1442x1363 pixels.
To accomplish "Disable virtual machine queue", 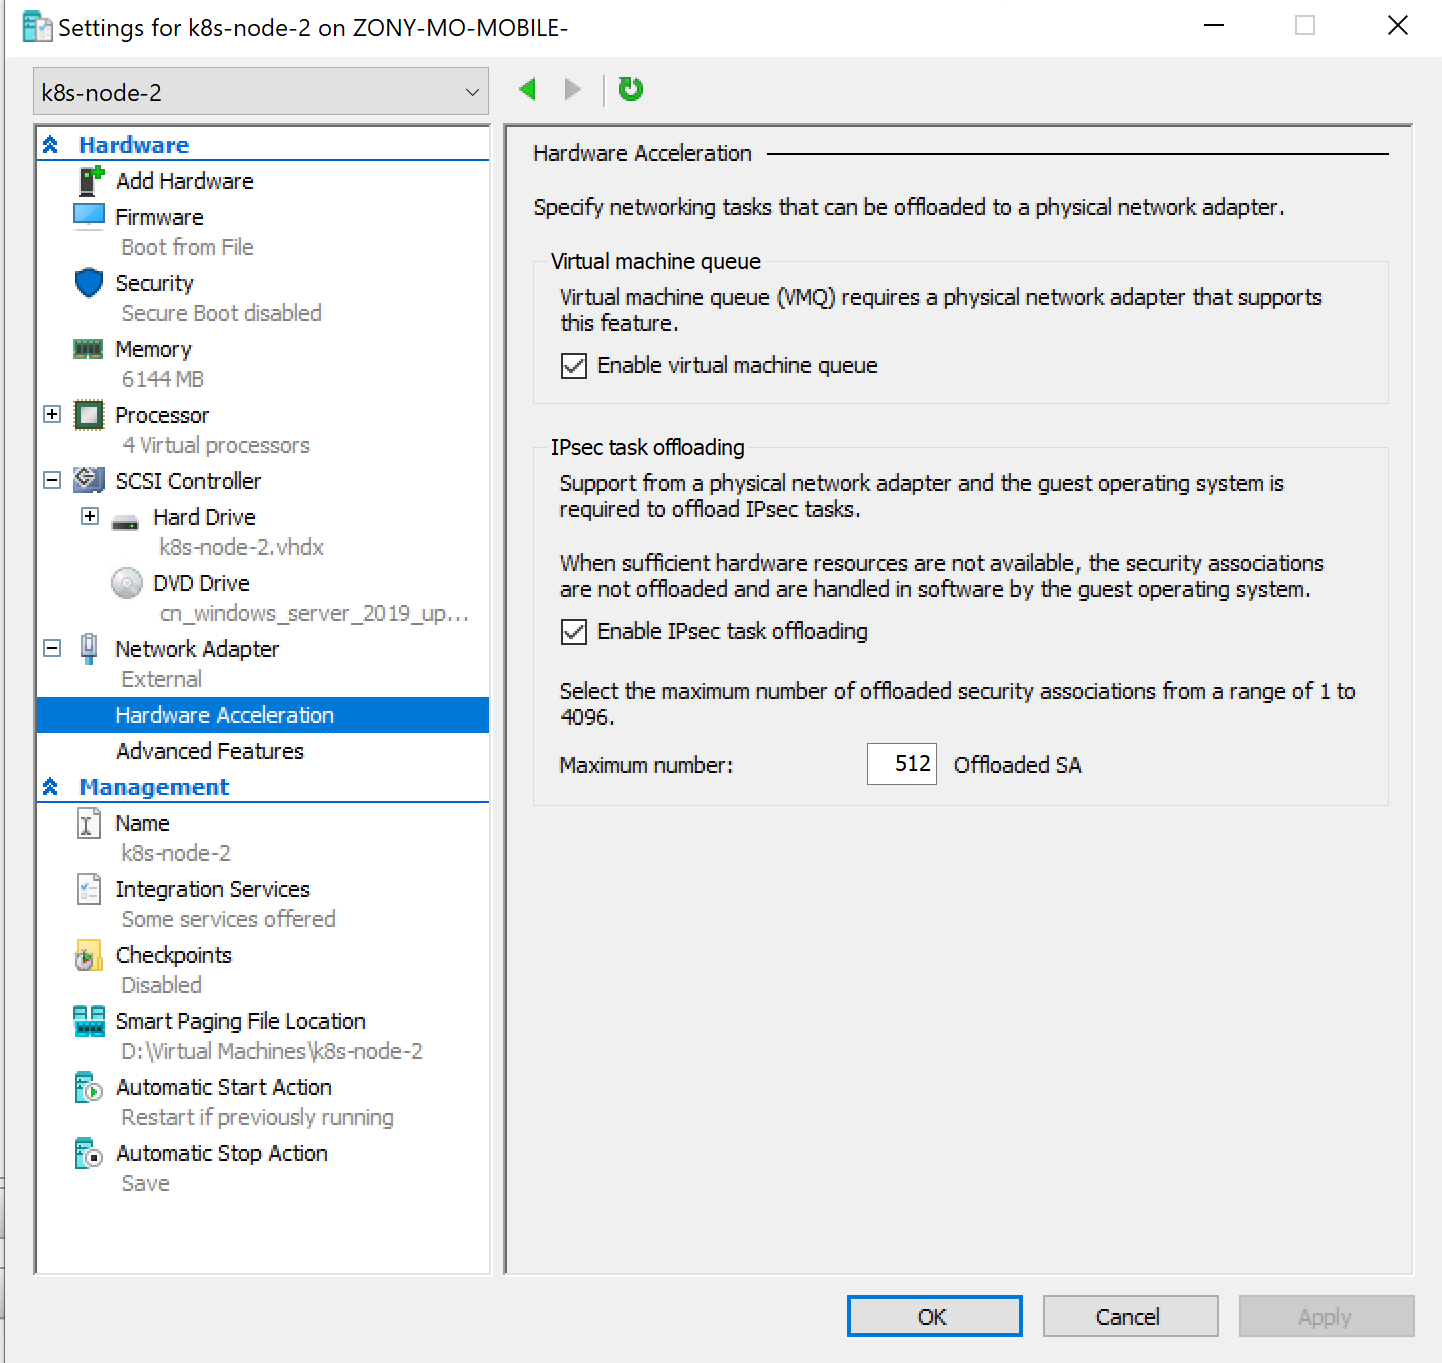I will 573,366.
